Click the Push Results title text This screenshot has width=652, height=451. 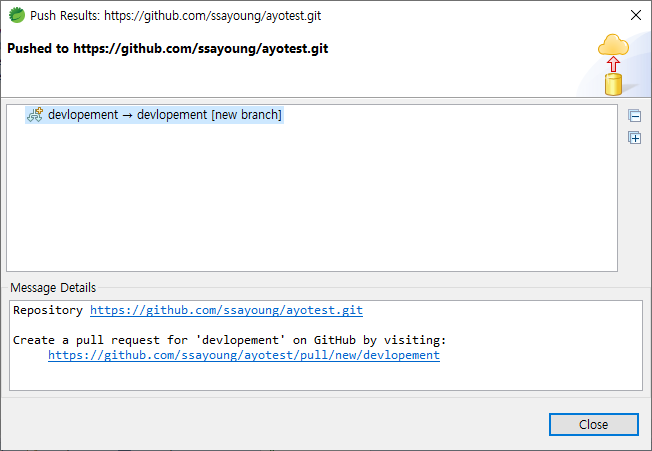175,16
